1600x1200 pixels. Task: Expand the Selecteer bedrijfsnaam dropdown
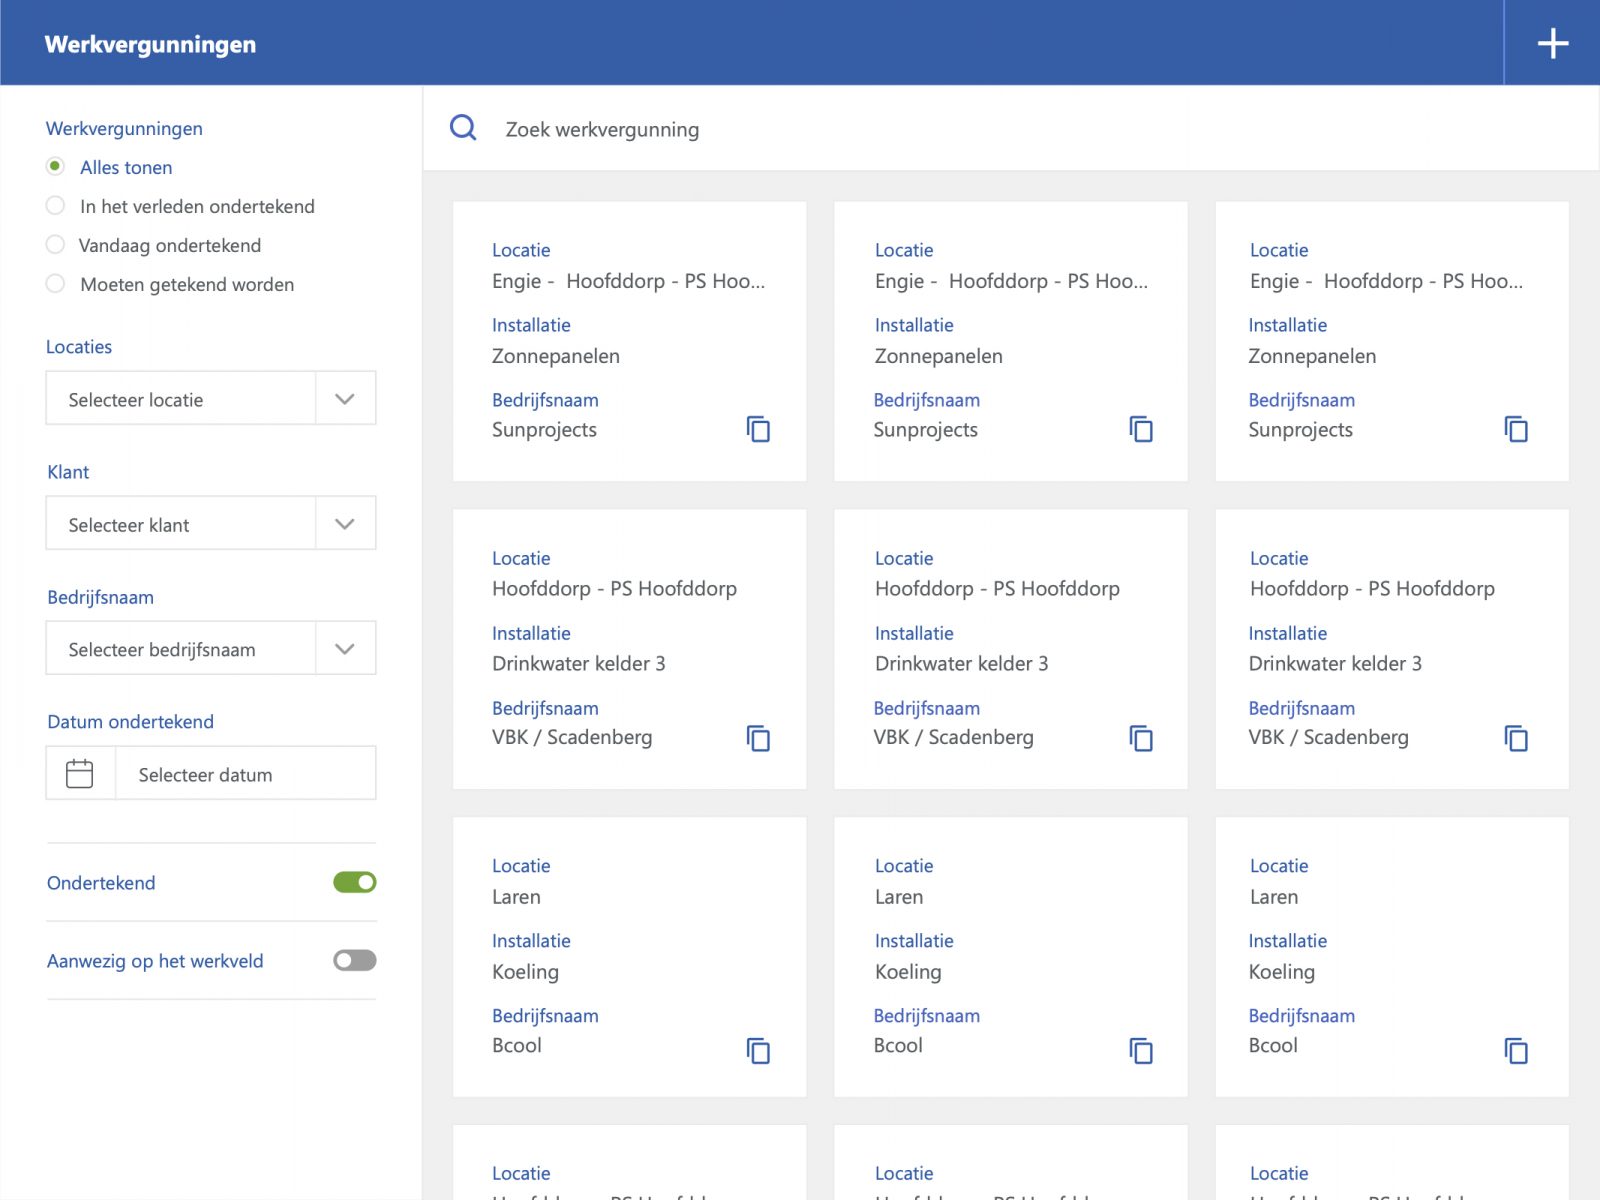click(211, 648)
